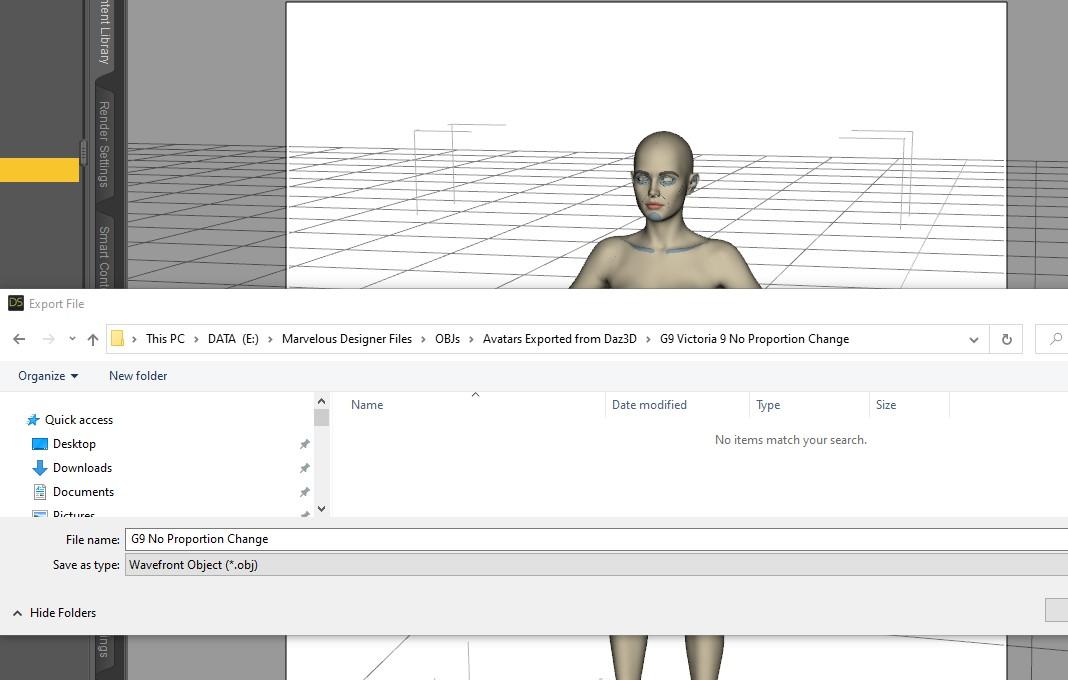Click breadcrumb chevron after This PC
1068x680 pixels.
point(196,339)
